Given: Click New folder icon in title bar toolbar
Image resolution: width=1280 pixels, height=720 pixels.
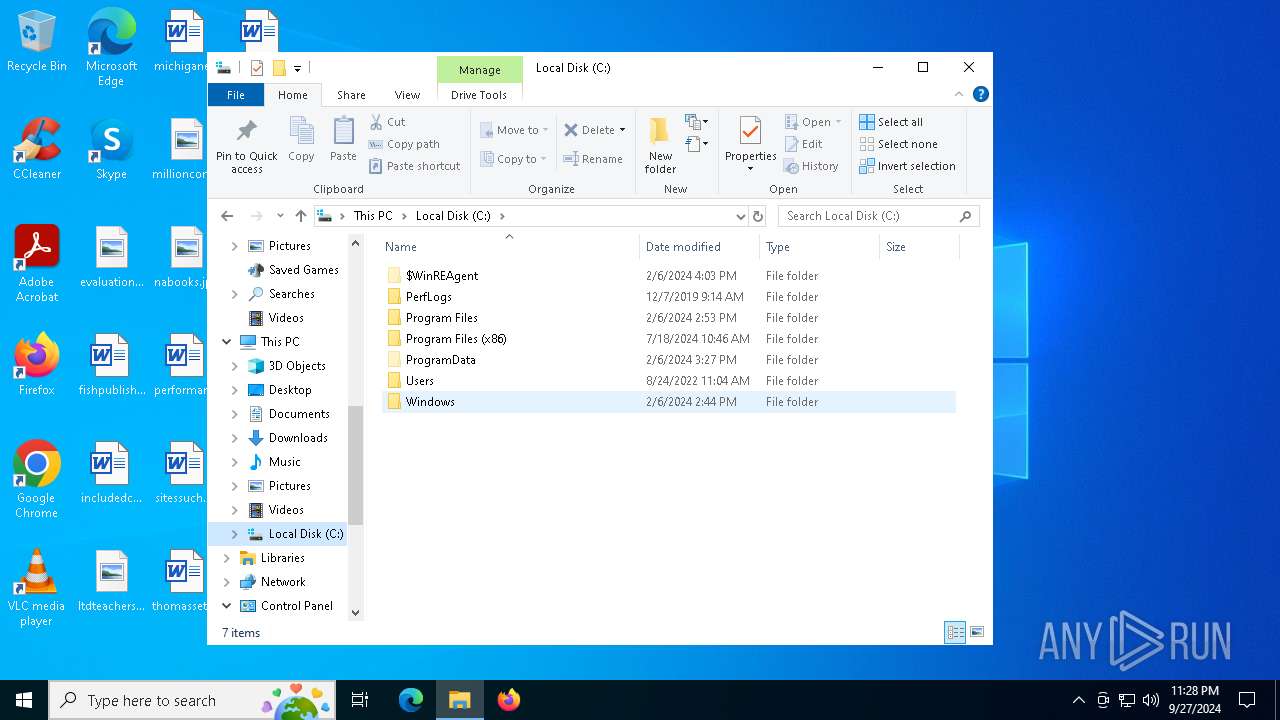Looking at the screenshot, I should coord(279,68).
